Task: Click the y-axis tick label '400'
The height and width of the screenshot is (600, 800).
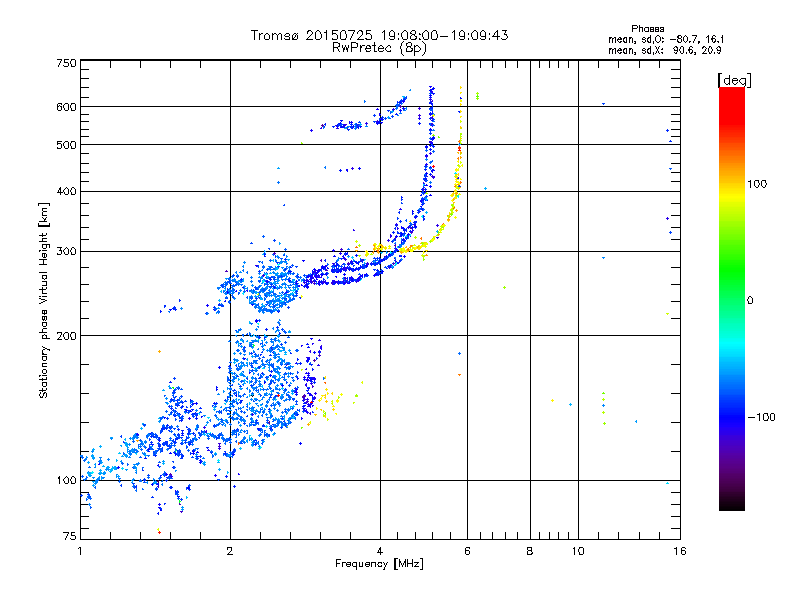Action: click(x=66, y=191)
